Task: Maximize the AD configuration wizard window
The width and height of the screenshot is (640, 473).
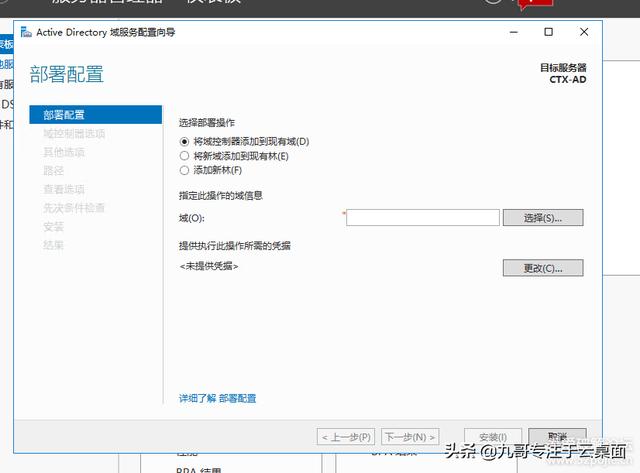Action: click(549, 32)
